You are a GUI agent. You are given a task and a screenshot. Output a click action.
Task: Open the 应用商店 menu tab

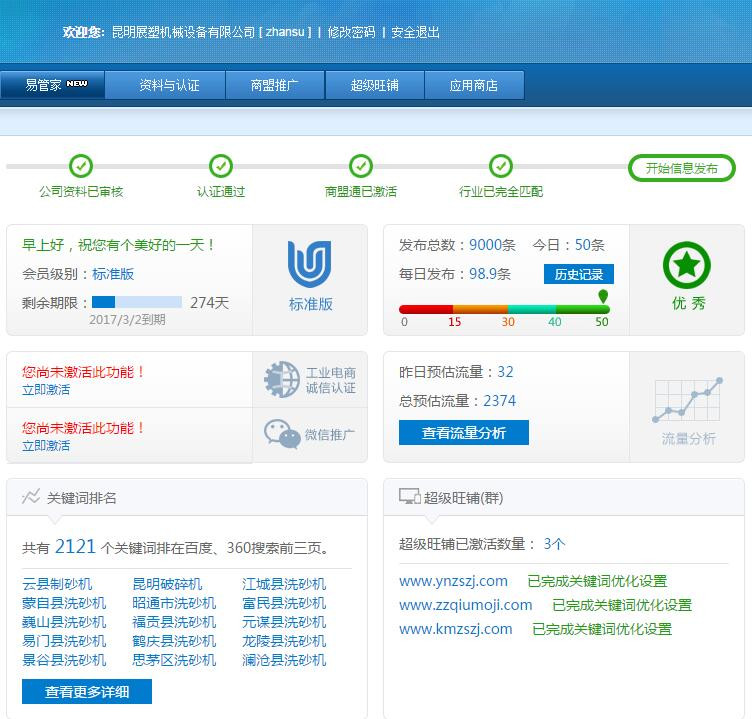(473, 85)
